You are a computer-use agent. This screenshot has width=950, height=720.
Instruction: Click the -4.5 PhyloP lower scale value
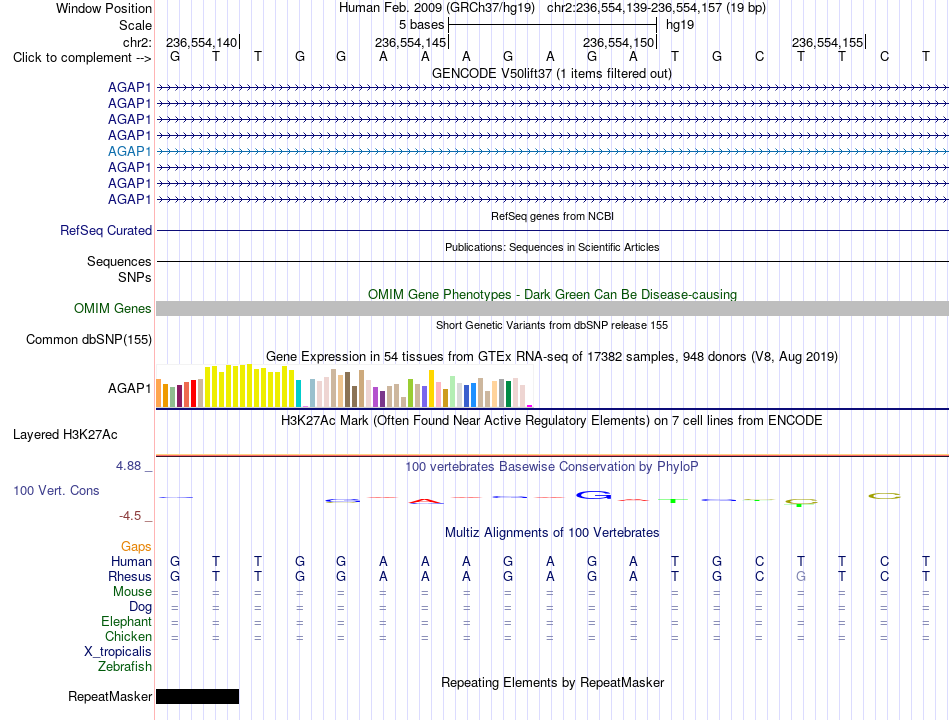click(x=130, y=516)
